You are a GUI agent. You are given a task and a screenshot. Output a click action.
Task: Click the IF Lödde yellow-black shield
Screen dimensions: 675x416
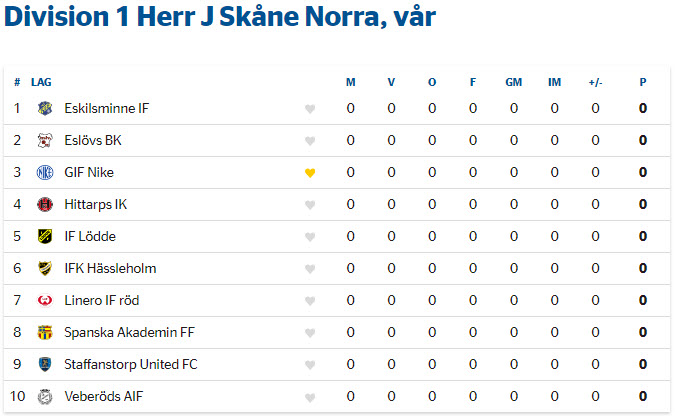point(45,236)
